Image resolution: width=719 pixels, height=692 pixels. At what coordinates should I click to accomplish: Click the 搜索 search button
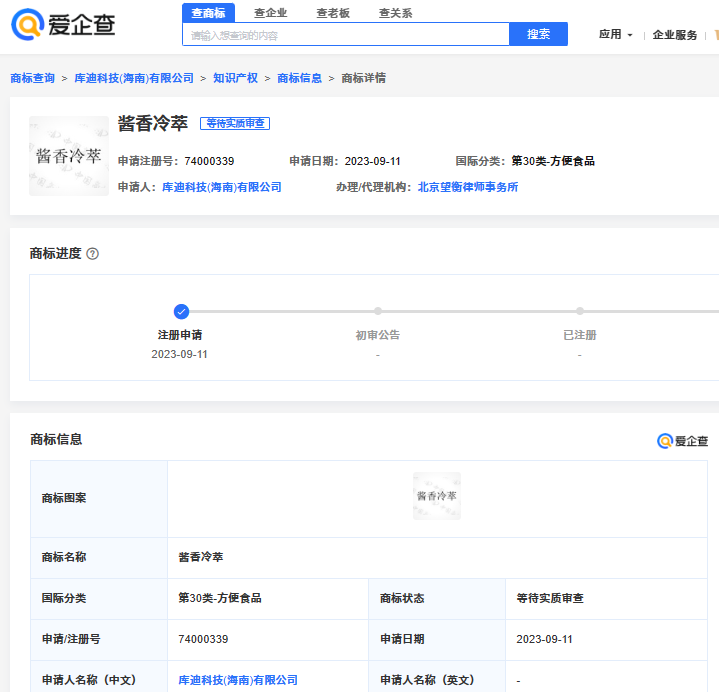pos(538,34)
